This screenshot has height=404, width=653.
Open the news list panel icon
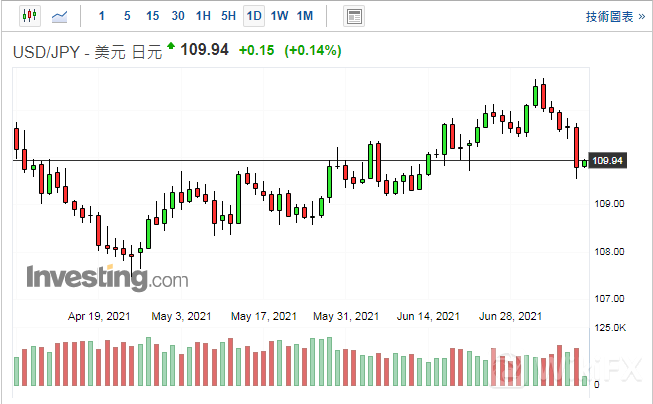point(353,16)
